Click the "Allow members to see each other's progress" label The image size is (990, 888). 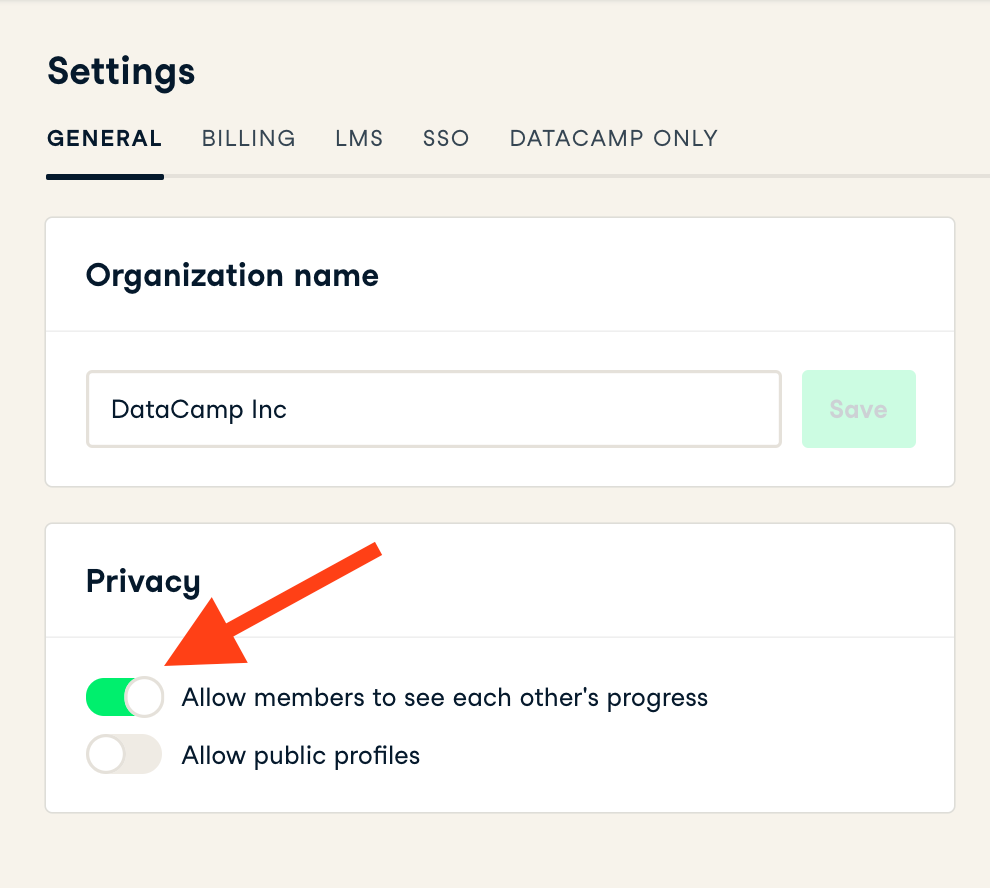coord(444,697)
